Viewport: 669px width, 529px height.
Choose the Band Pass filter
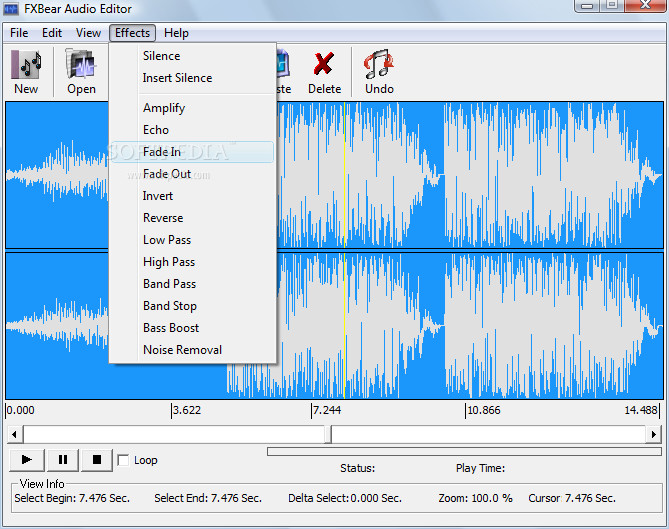[x=192, y=284]
